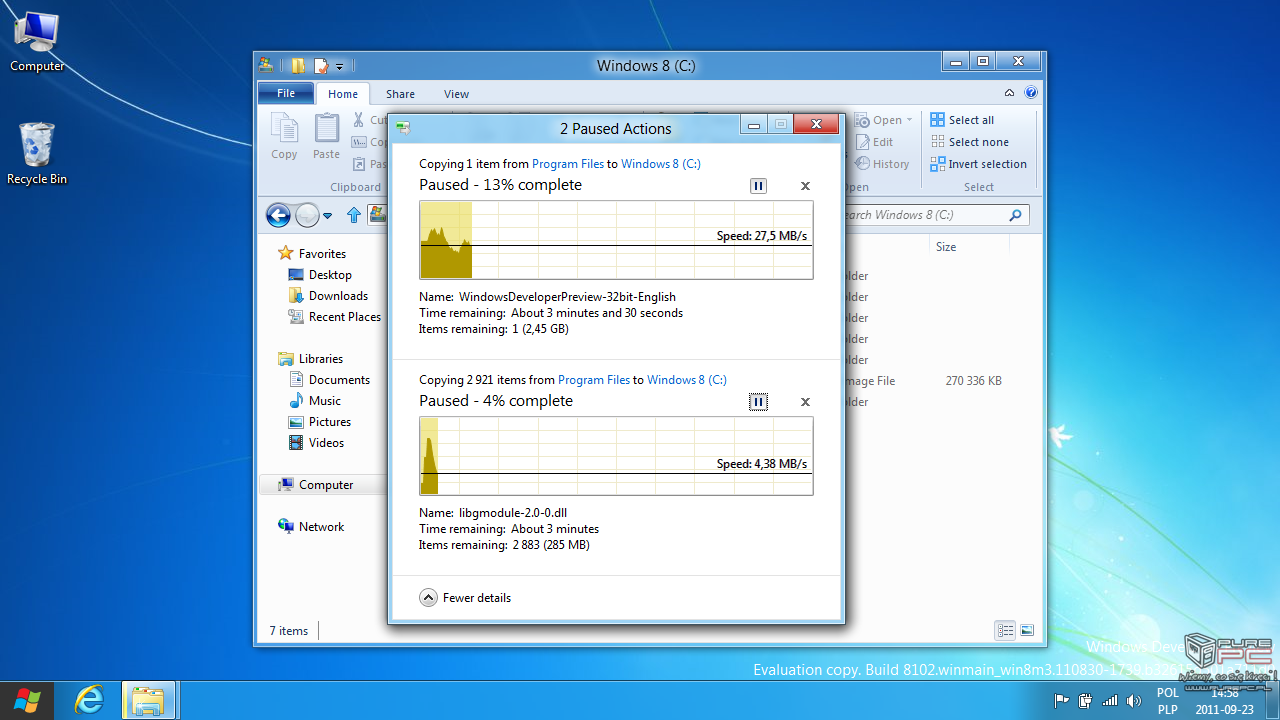Click the Explorer Forward arrow
The width and height of the screenshot is (1280, 720).
[x=307, y=215]
